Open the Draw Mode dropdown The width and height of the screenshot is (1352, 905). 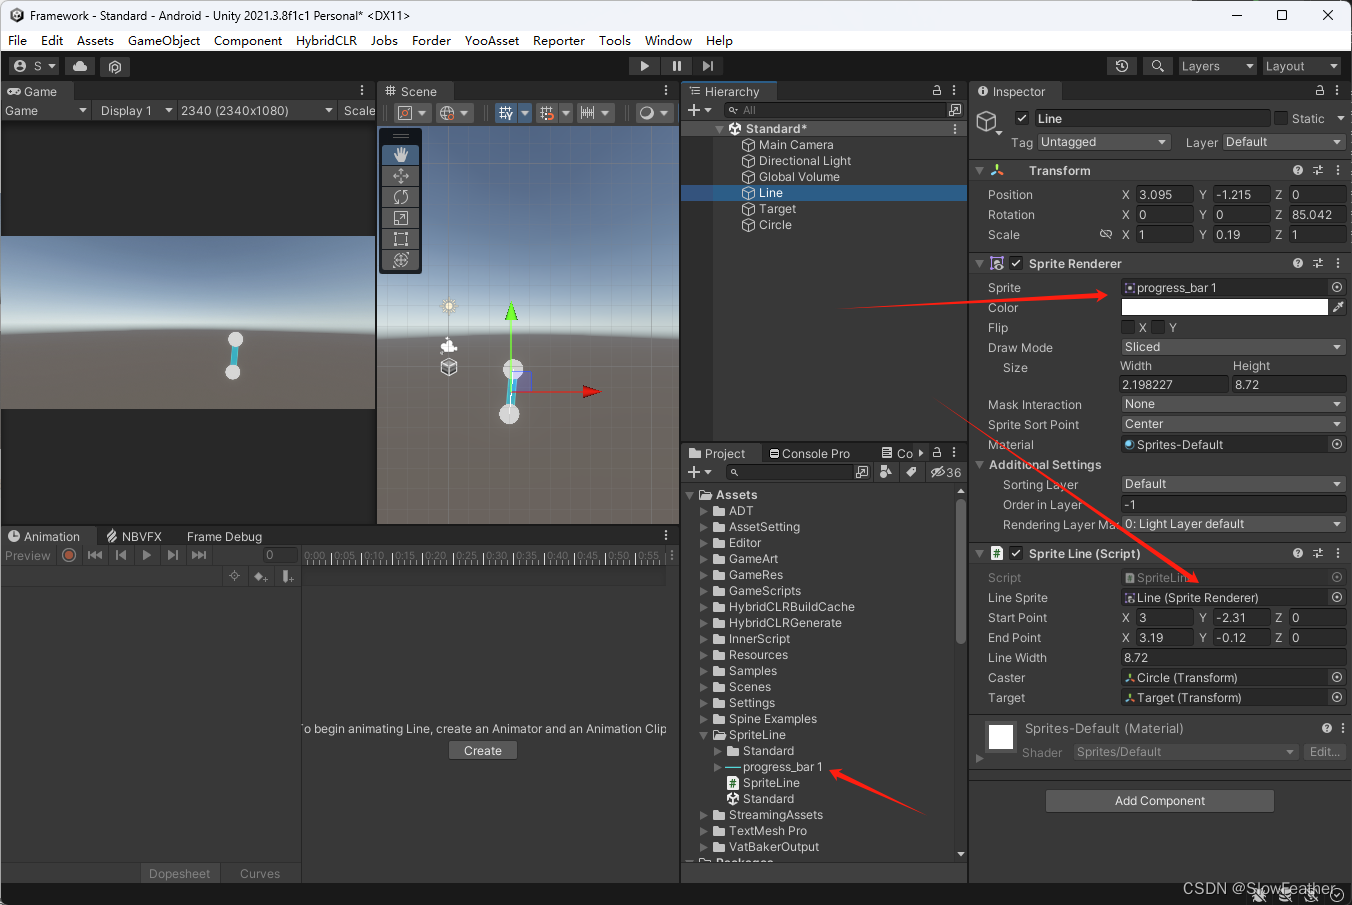tap(1233, 347)
